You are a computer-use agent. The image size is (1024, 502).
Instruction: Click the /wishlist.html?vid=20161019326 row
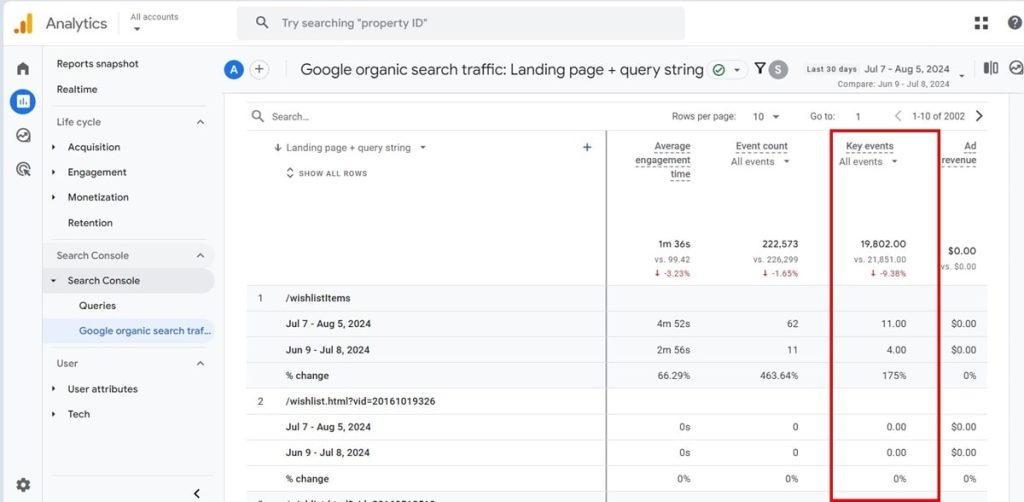tap(616, 401)
